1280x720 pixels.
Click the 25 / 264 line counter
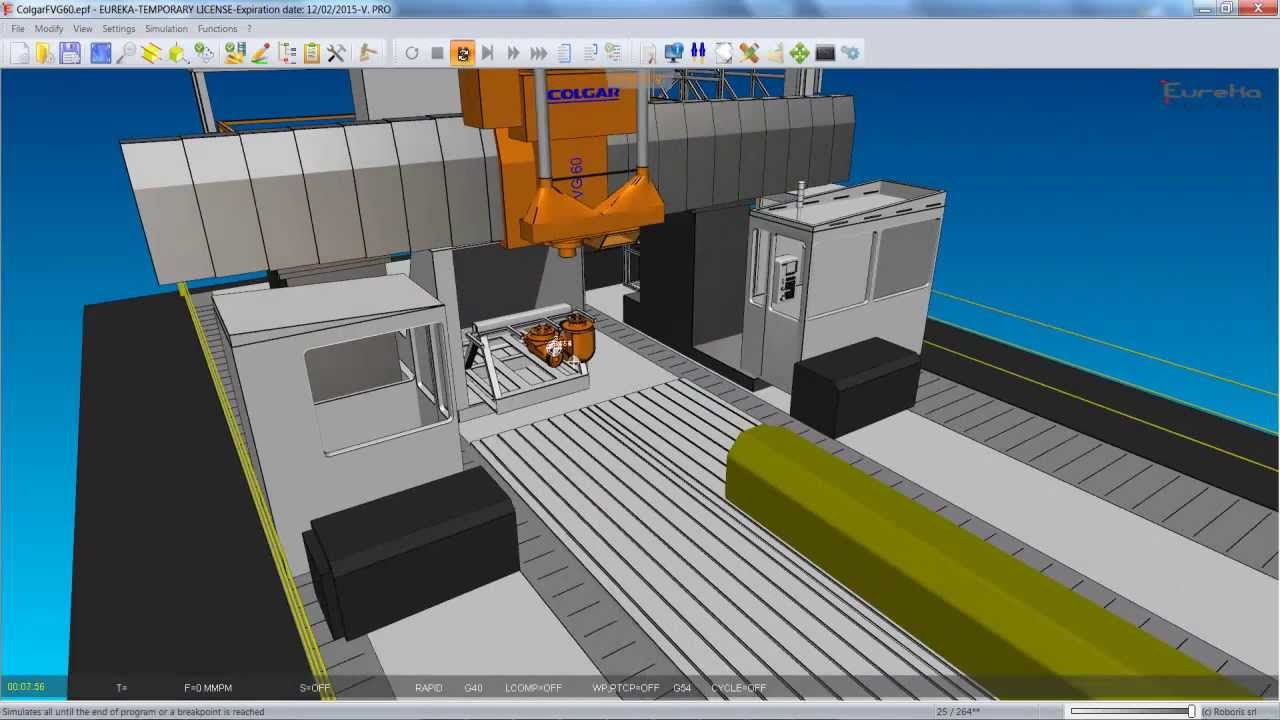pyautogui.click(x=958, y=711)
